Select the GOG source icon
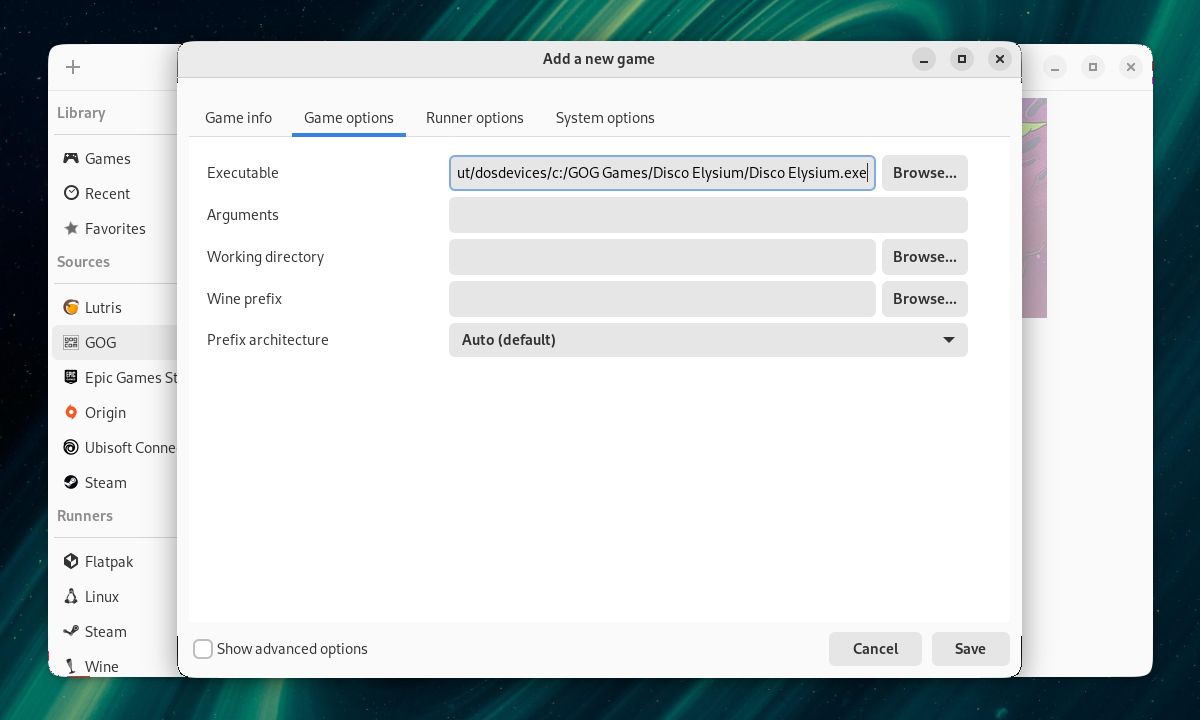Viewport: 1200px width, 720px height. coord(71,342)
